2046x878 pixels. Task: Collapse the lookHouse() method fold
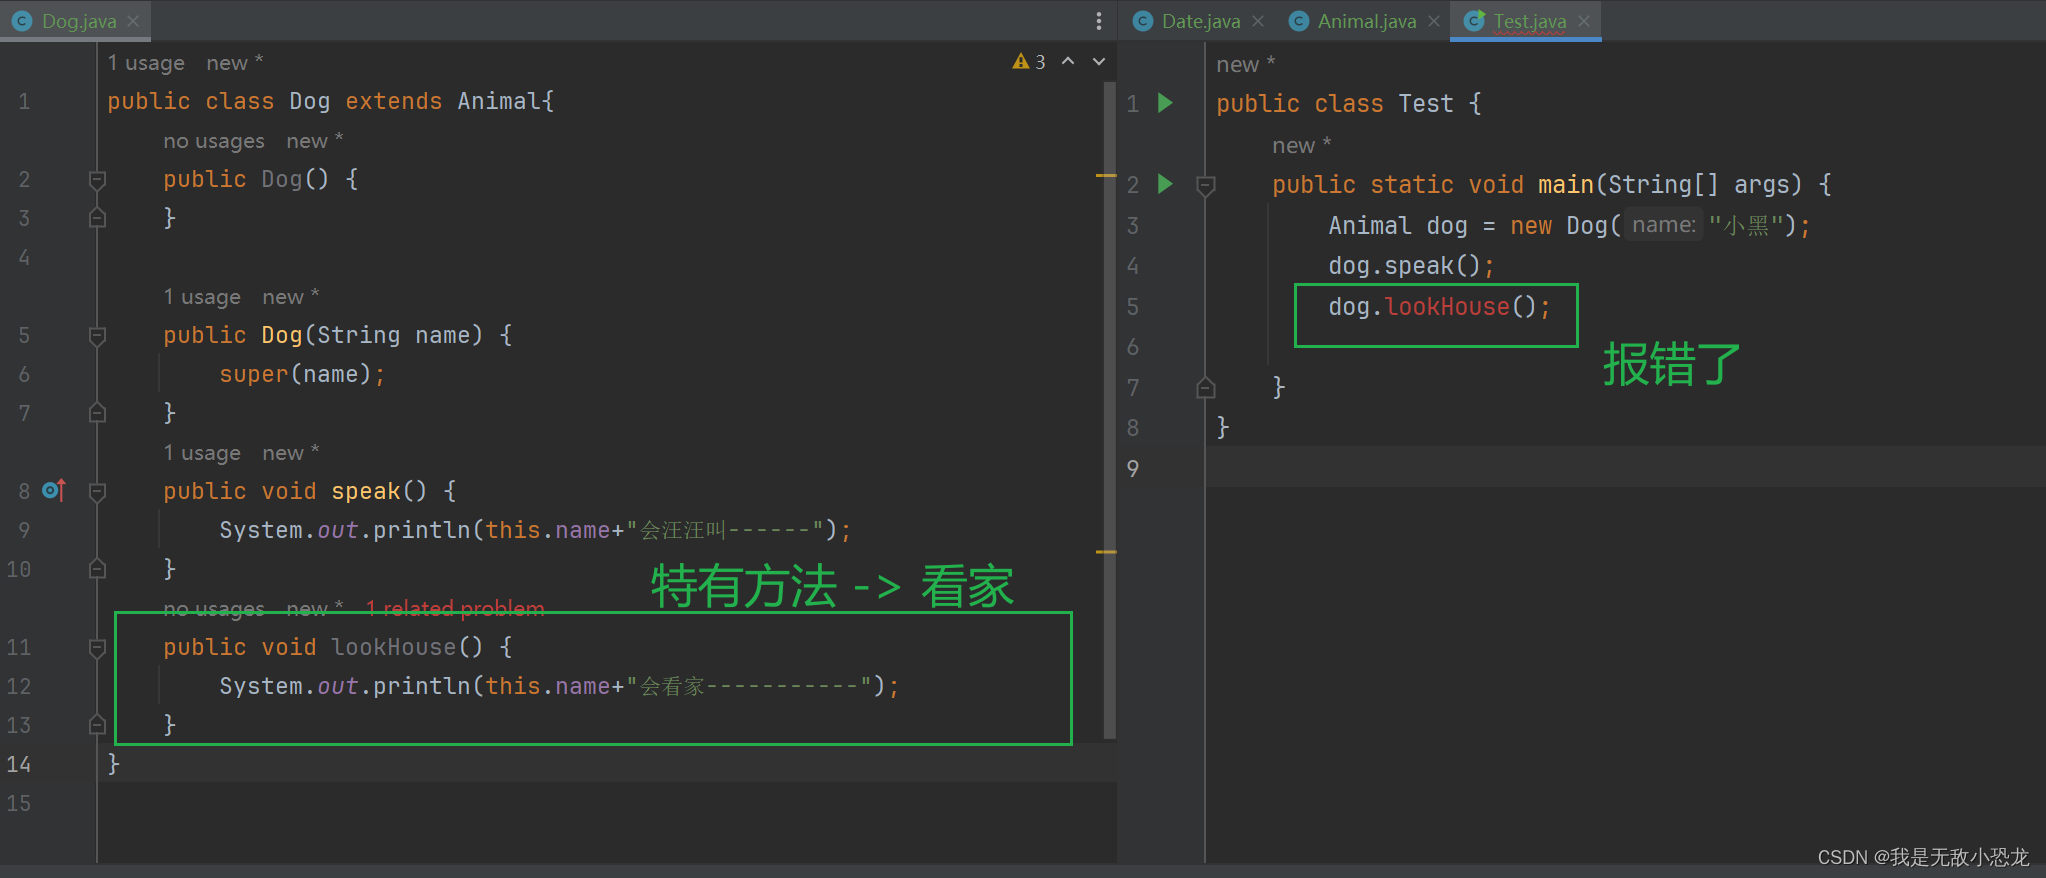click(97, 648)
